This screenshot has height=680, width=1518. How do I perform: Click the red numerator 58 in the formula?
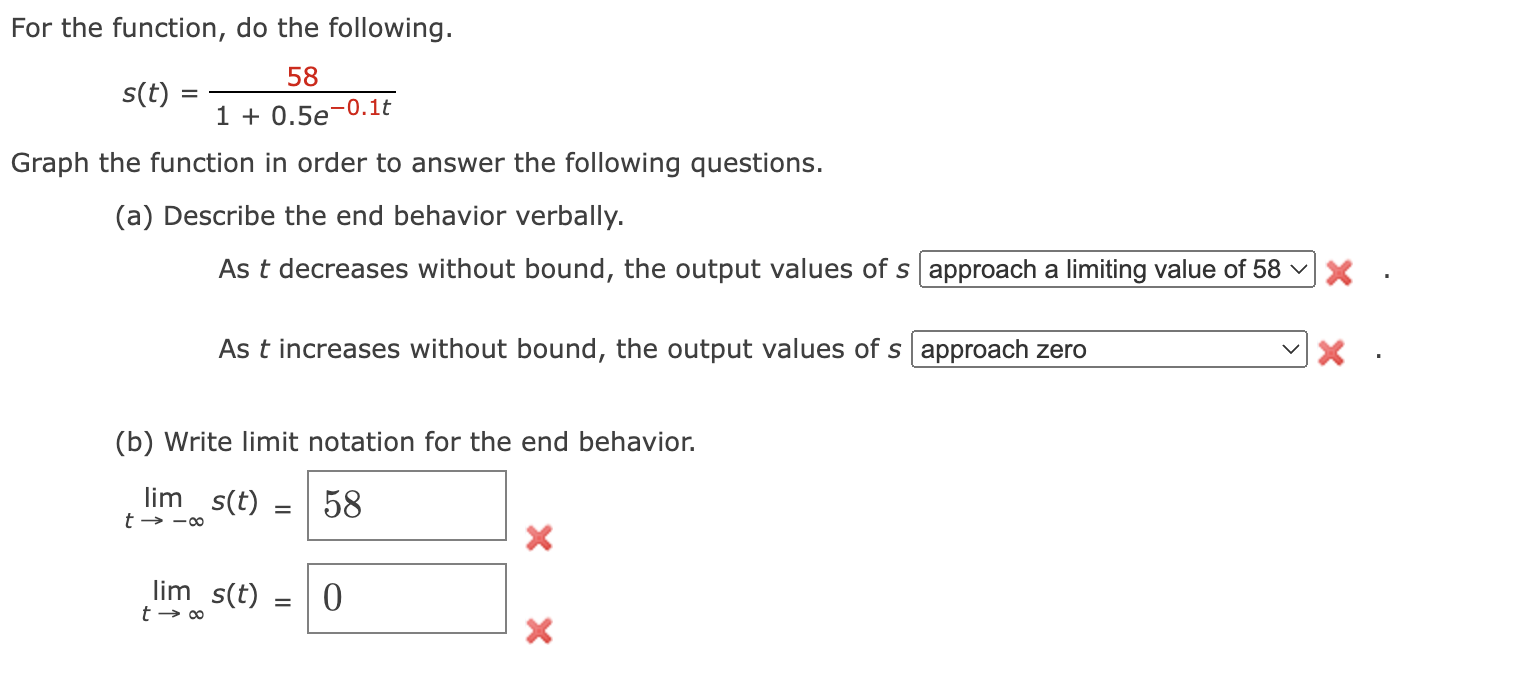pos(300,76)
